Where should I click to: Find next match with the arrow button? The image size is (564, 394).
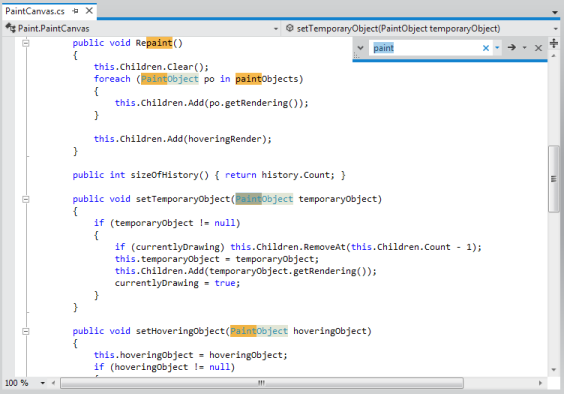(511, 47)
